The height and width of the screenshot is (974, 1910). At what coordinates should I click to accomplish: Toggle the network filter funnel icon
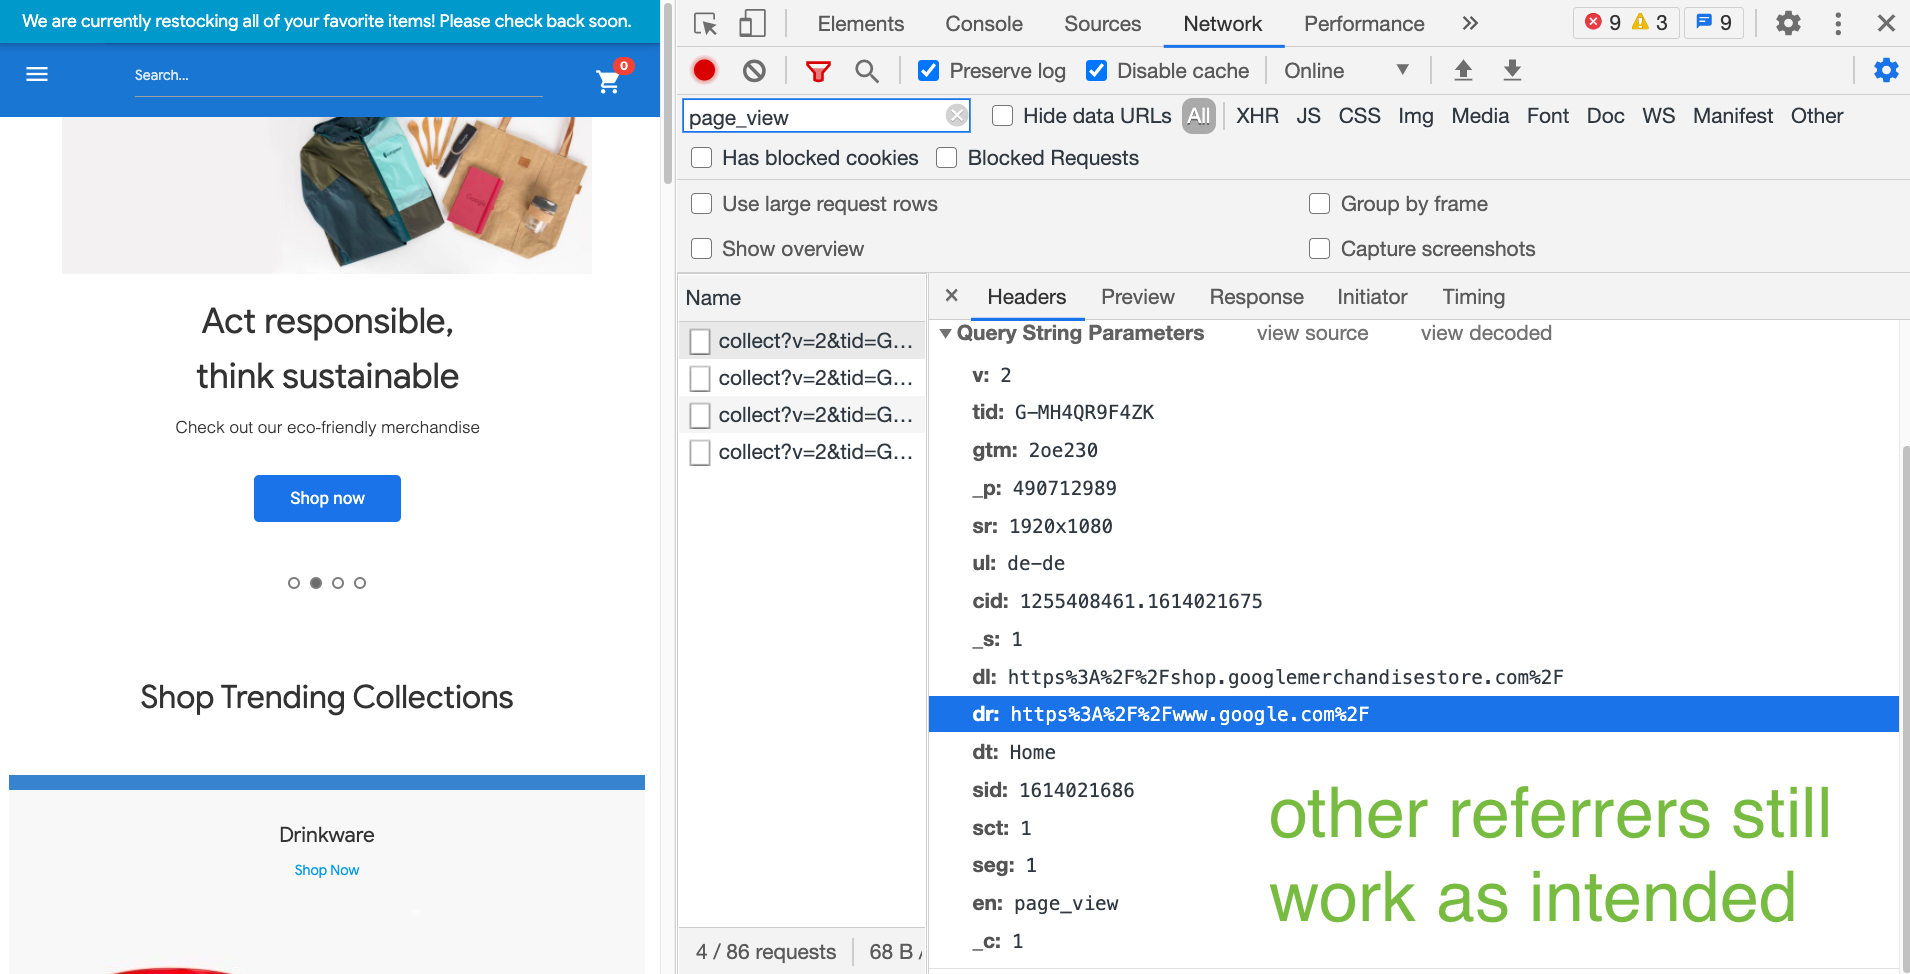tap(818, 71)
